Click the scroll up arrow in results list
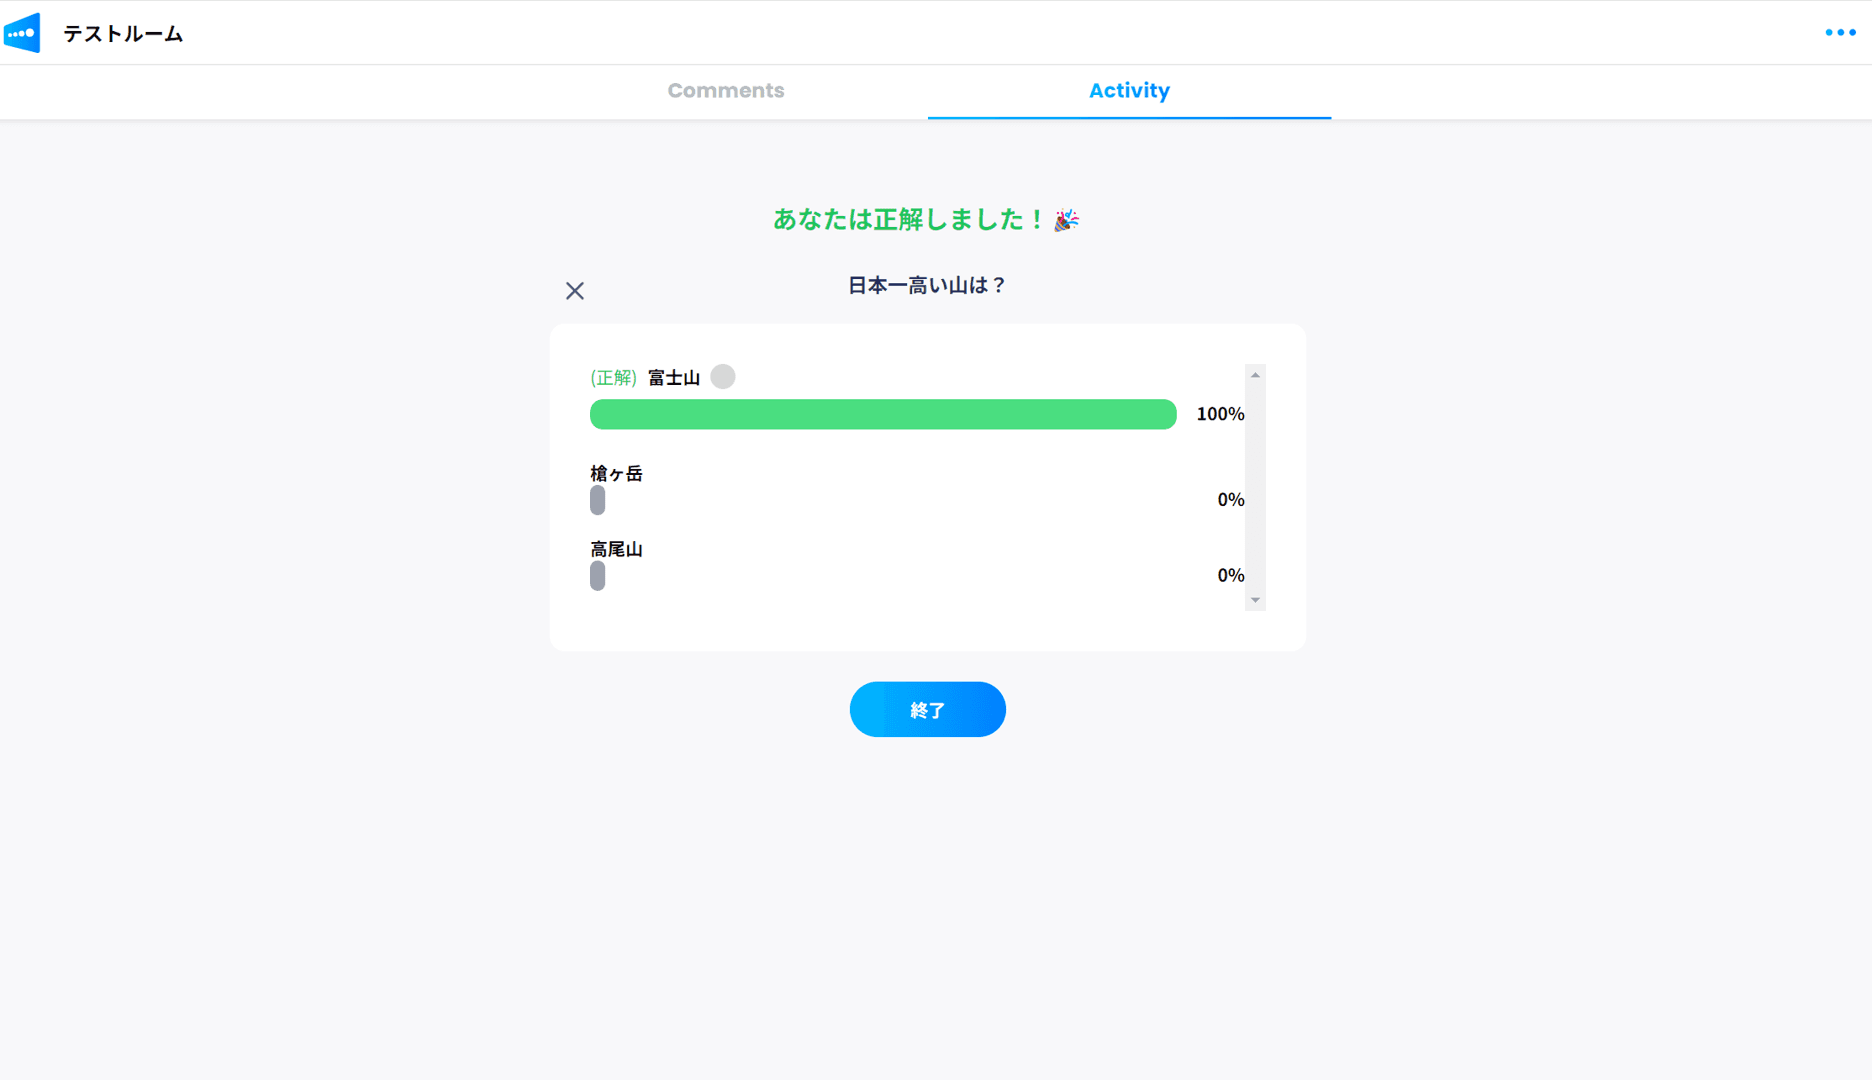1872x1080 pixels. click(x=1255, y=375)
